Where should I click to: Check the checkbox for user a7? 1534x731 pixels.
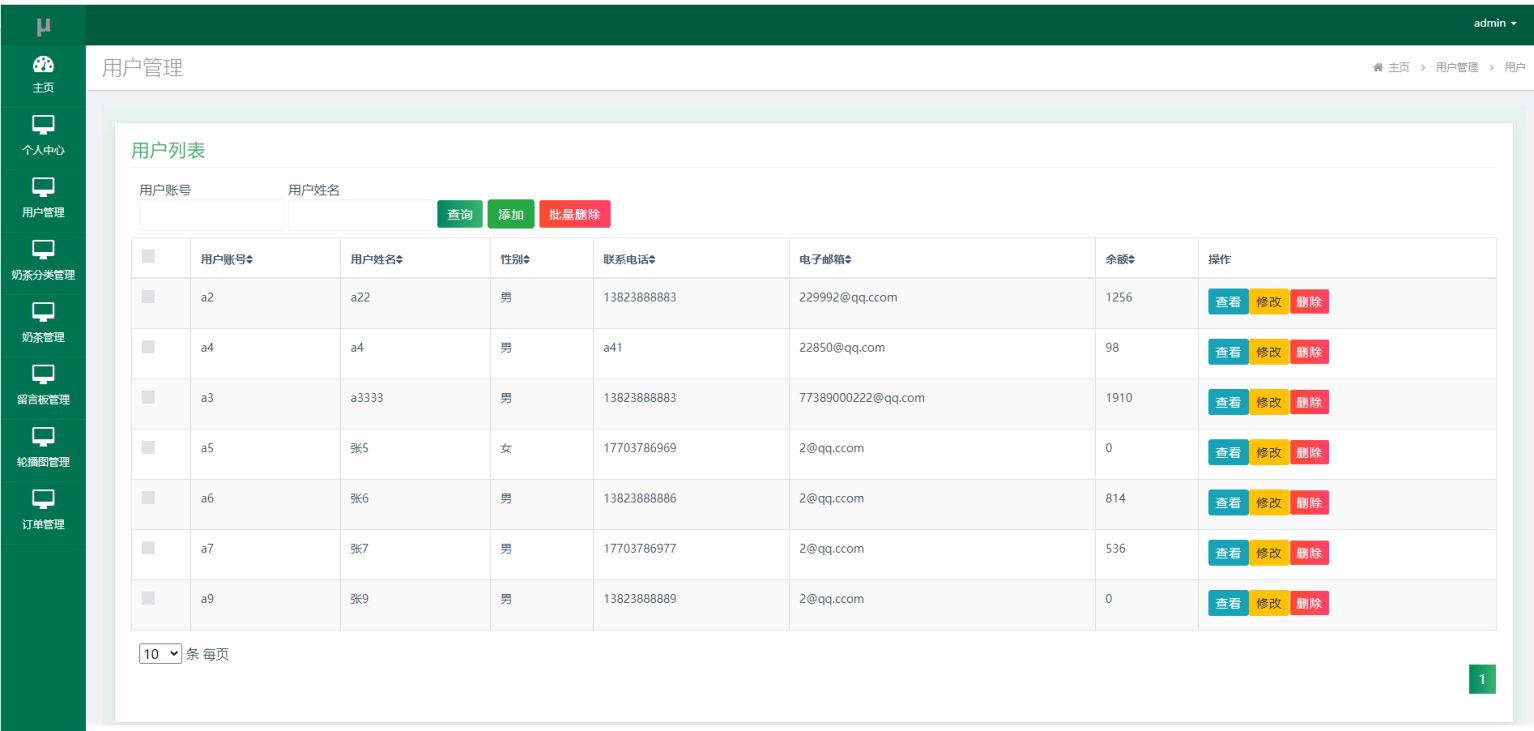pos(148,547)
